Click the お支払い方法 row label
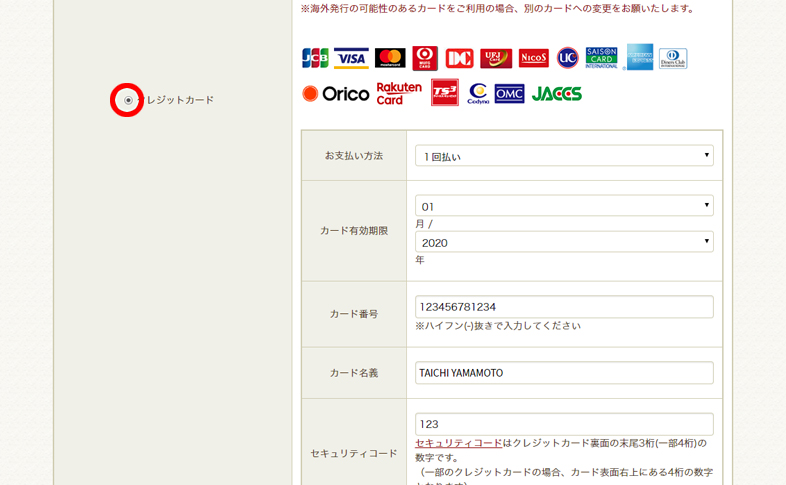 point(354,156)
